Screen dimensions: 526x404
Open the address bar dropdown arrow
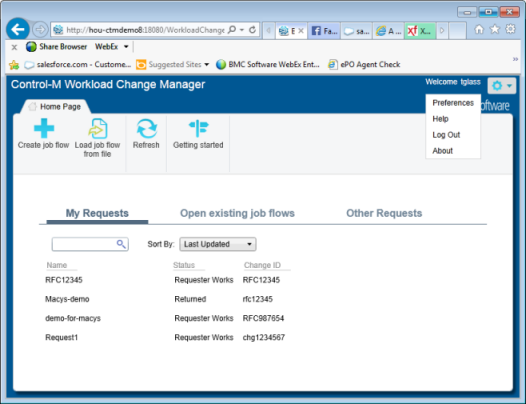click(242, 30)
